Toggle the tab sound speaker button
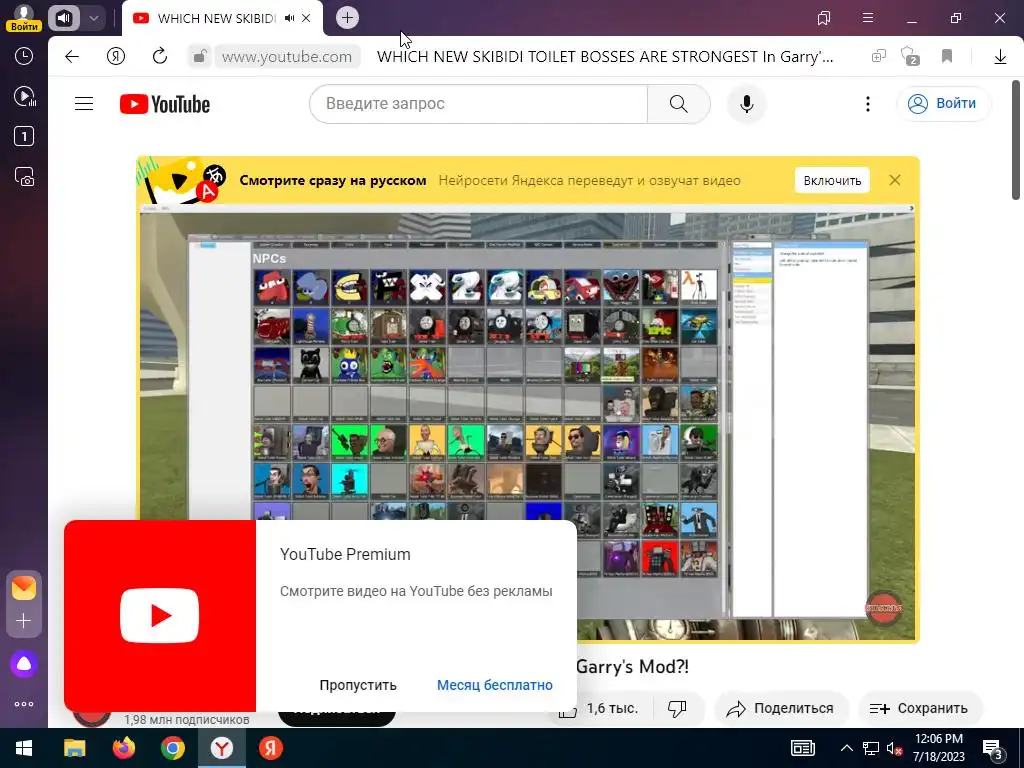The width and height of the screenshot is (1024, 768). [63, 18]
